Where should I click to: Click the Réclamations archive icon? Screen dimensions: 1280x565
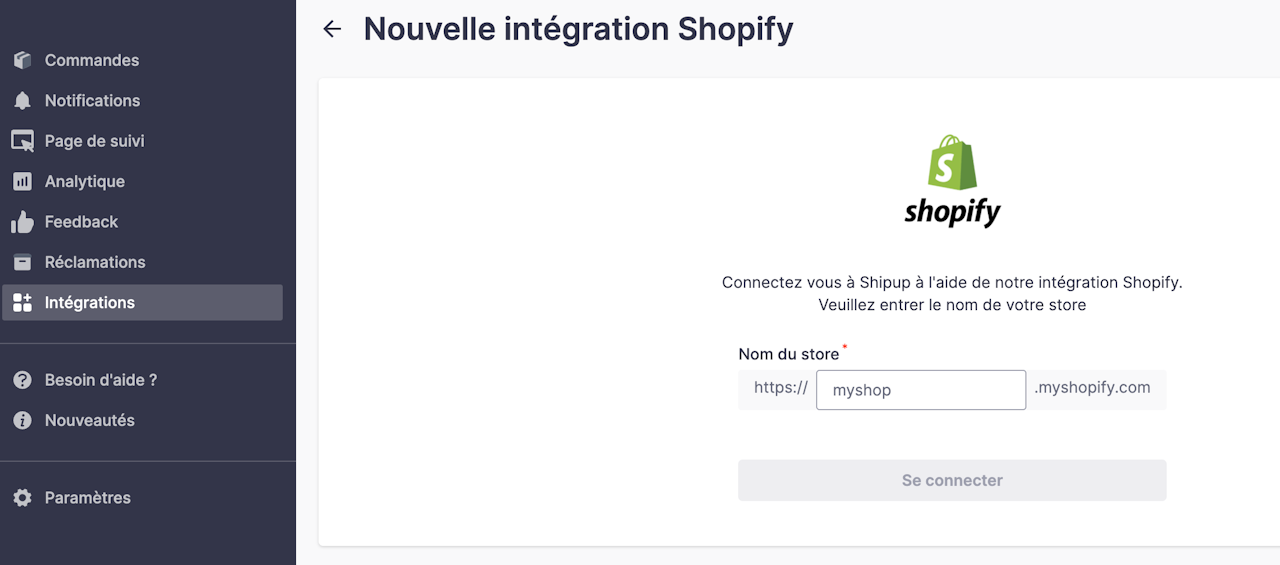point(22,262)
